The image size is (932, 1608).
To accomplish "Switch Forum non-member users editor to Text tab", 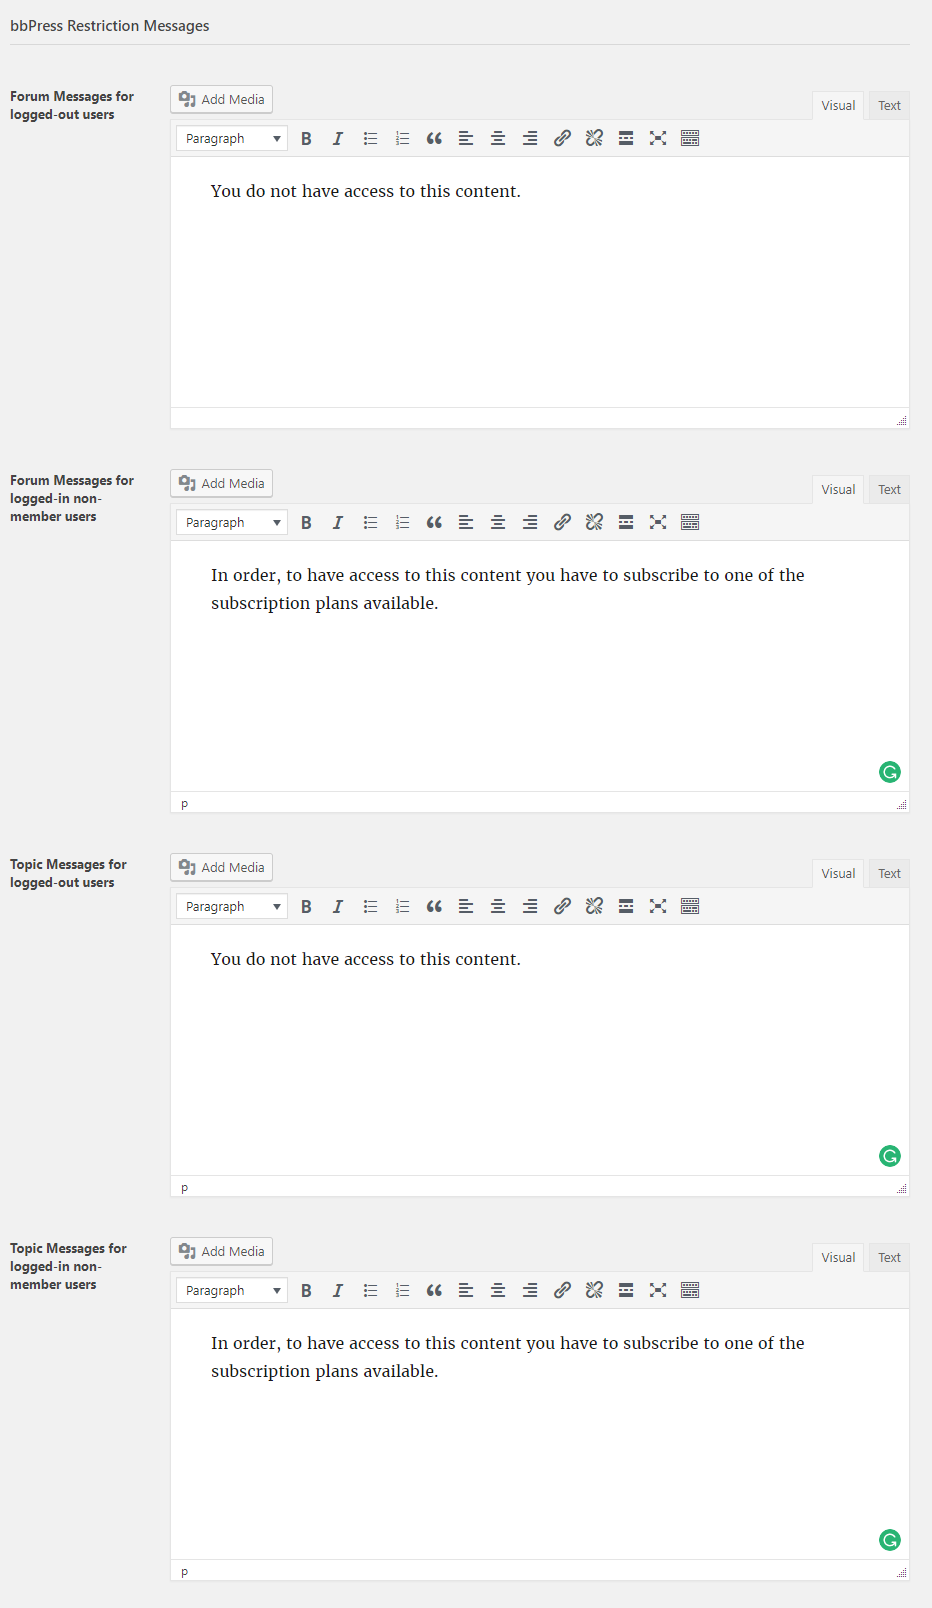I will click(889, 490).
